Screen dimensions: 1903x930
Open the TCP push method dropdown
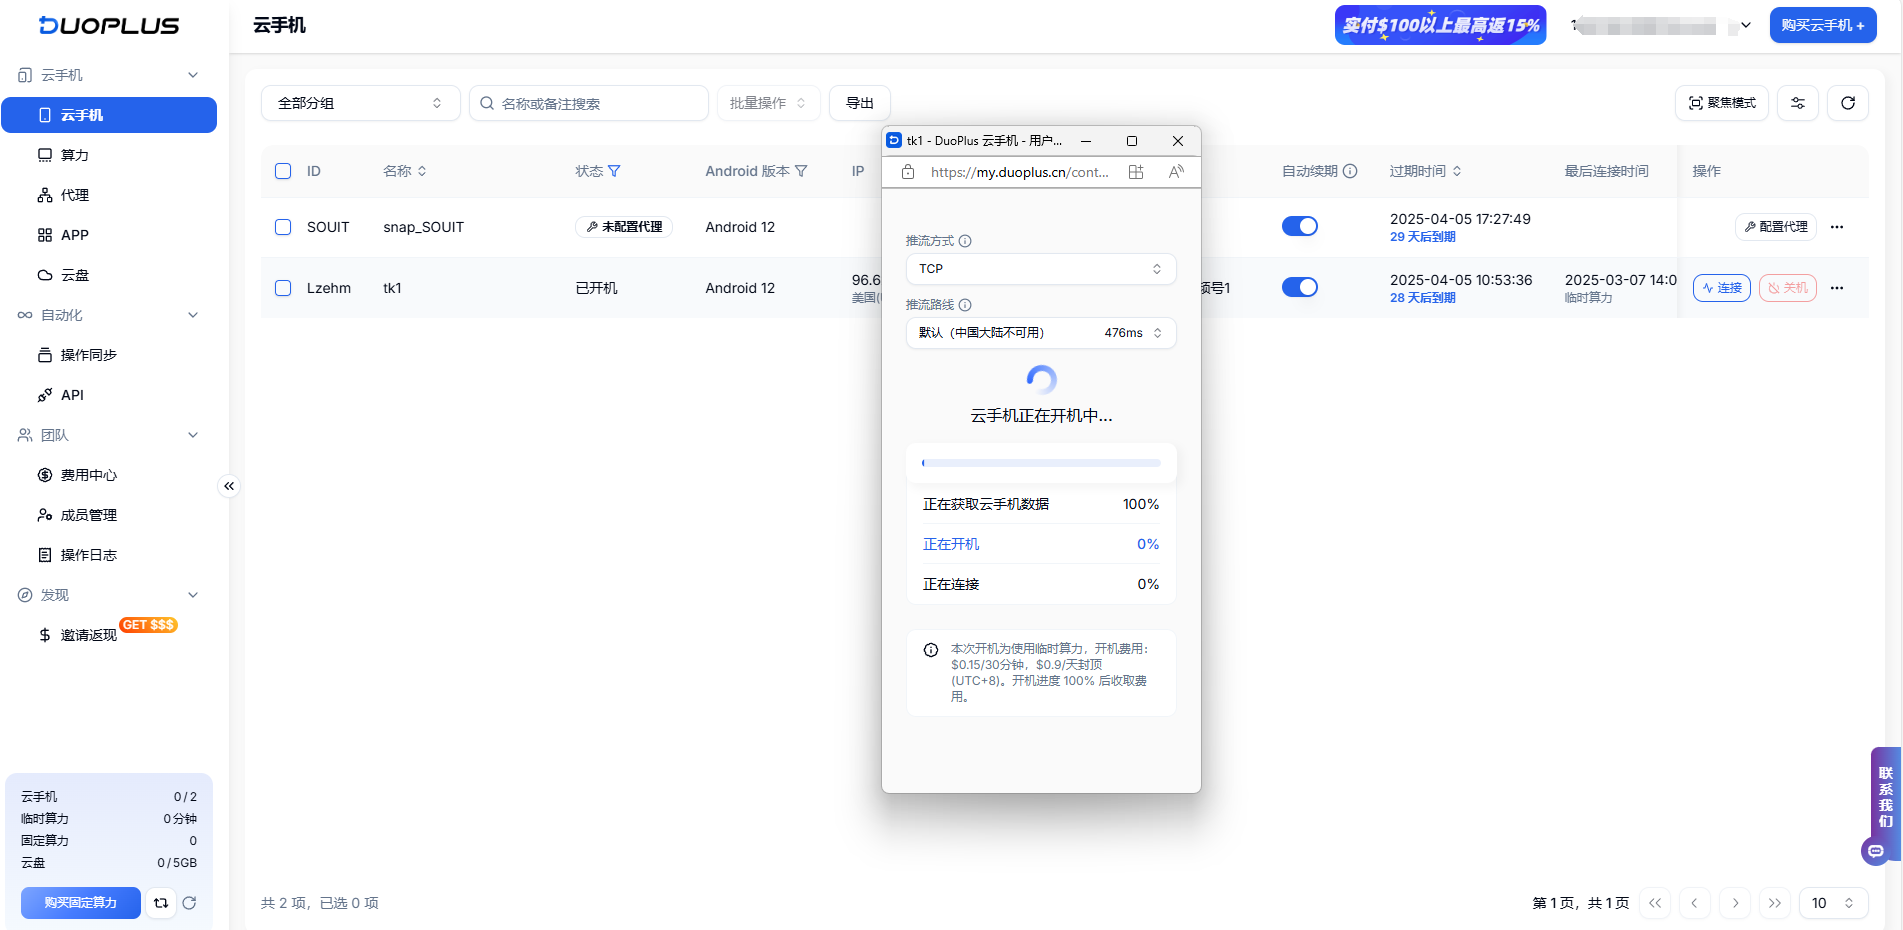pos(1040,269)
